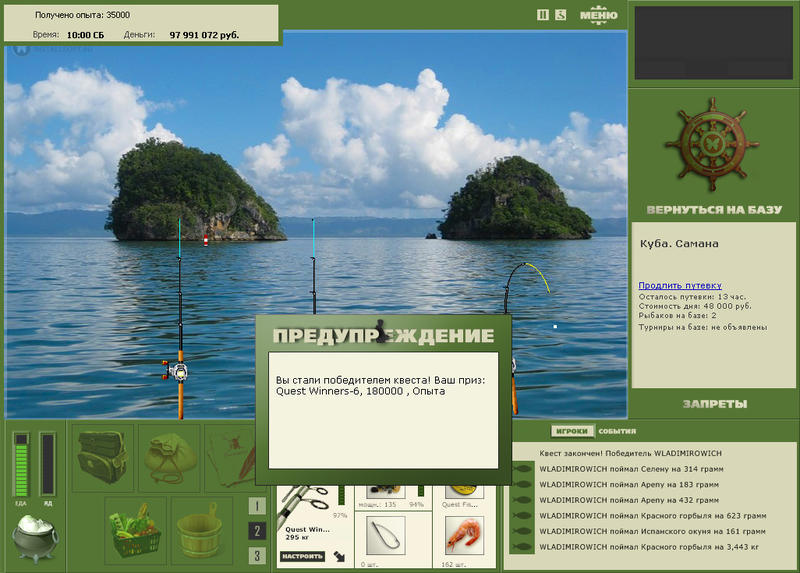Click event row 'Красного горбыля на 623 грамм'
The height and width of the screenshot is (573, 800).
click(x=653, y=515)
